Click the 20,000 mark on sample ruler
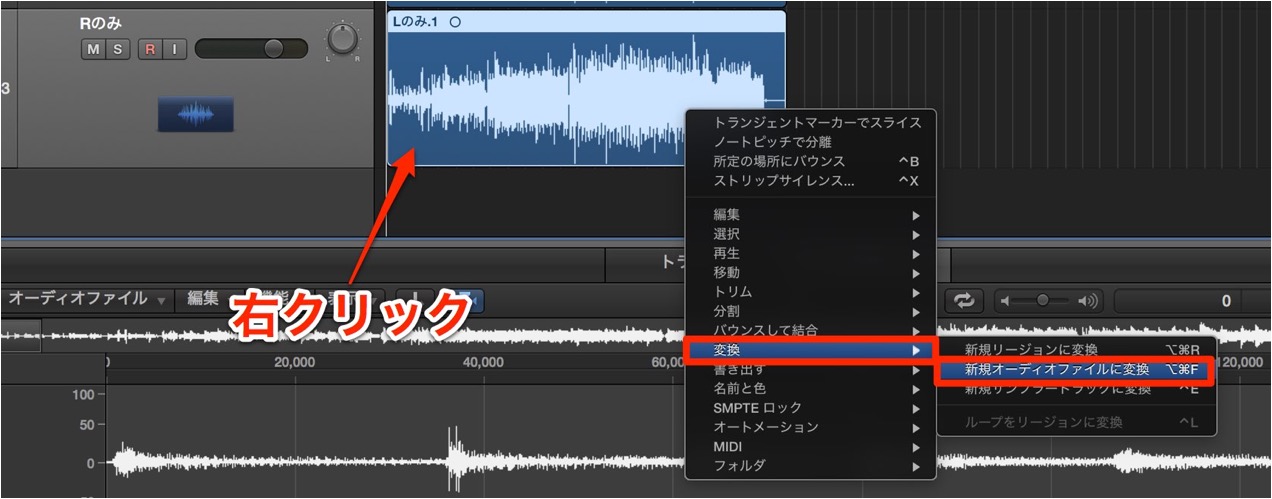Image resolution: width=1272 pixels, height=499 pixels. click(x=296, y=362)
